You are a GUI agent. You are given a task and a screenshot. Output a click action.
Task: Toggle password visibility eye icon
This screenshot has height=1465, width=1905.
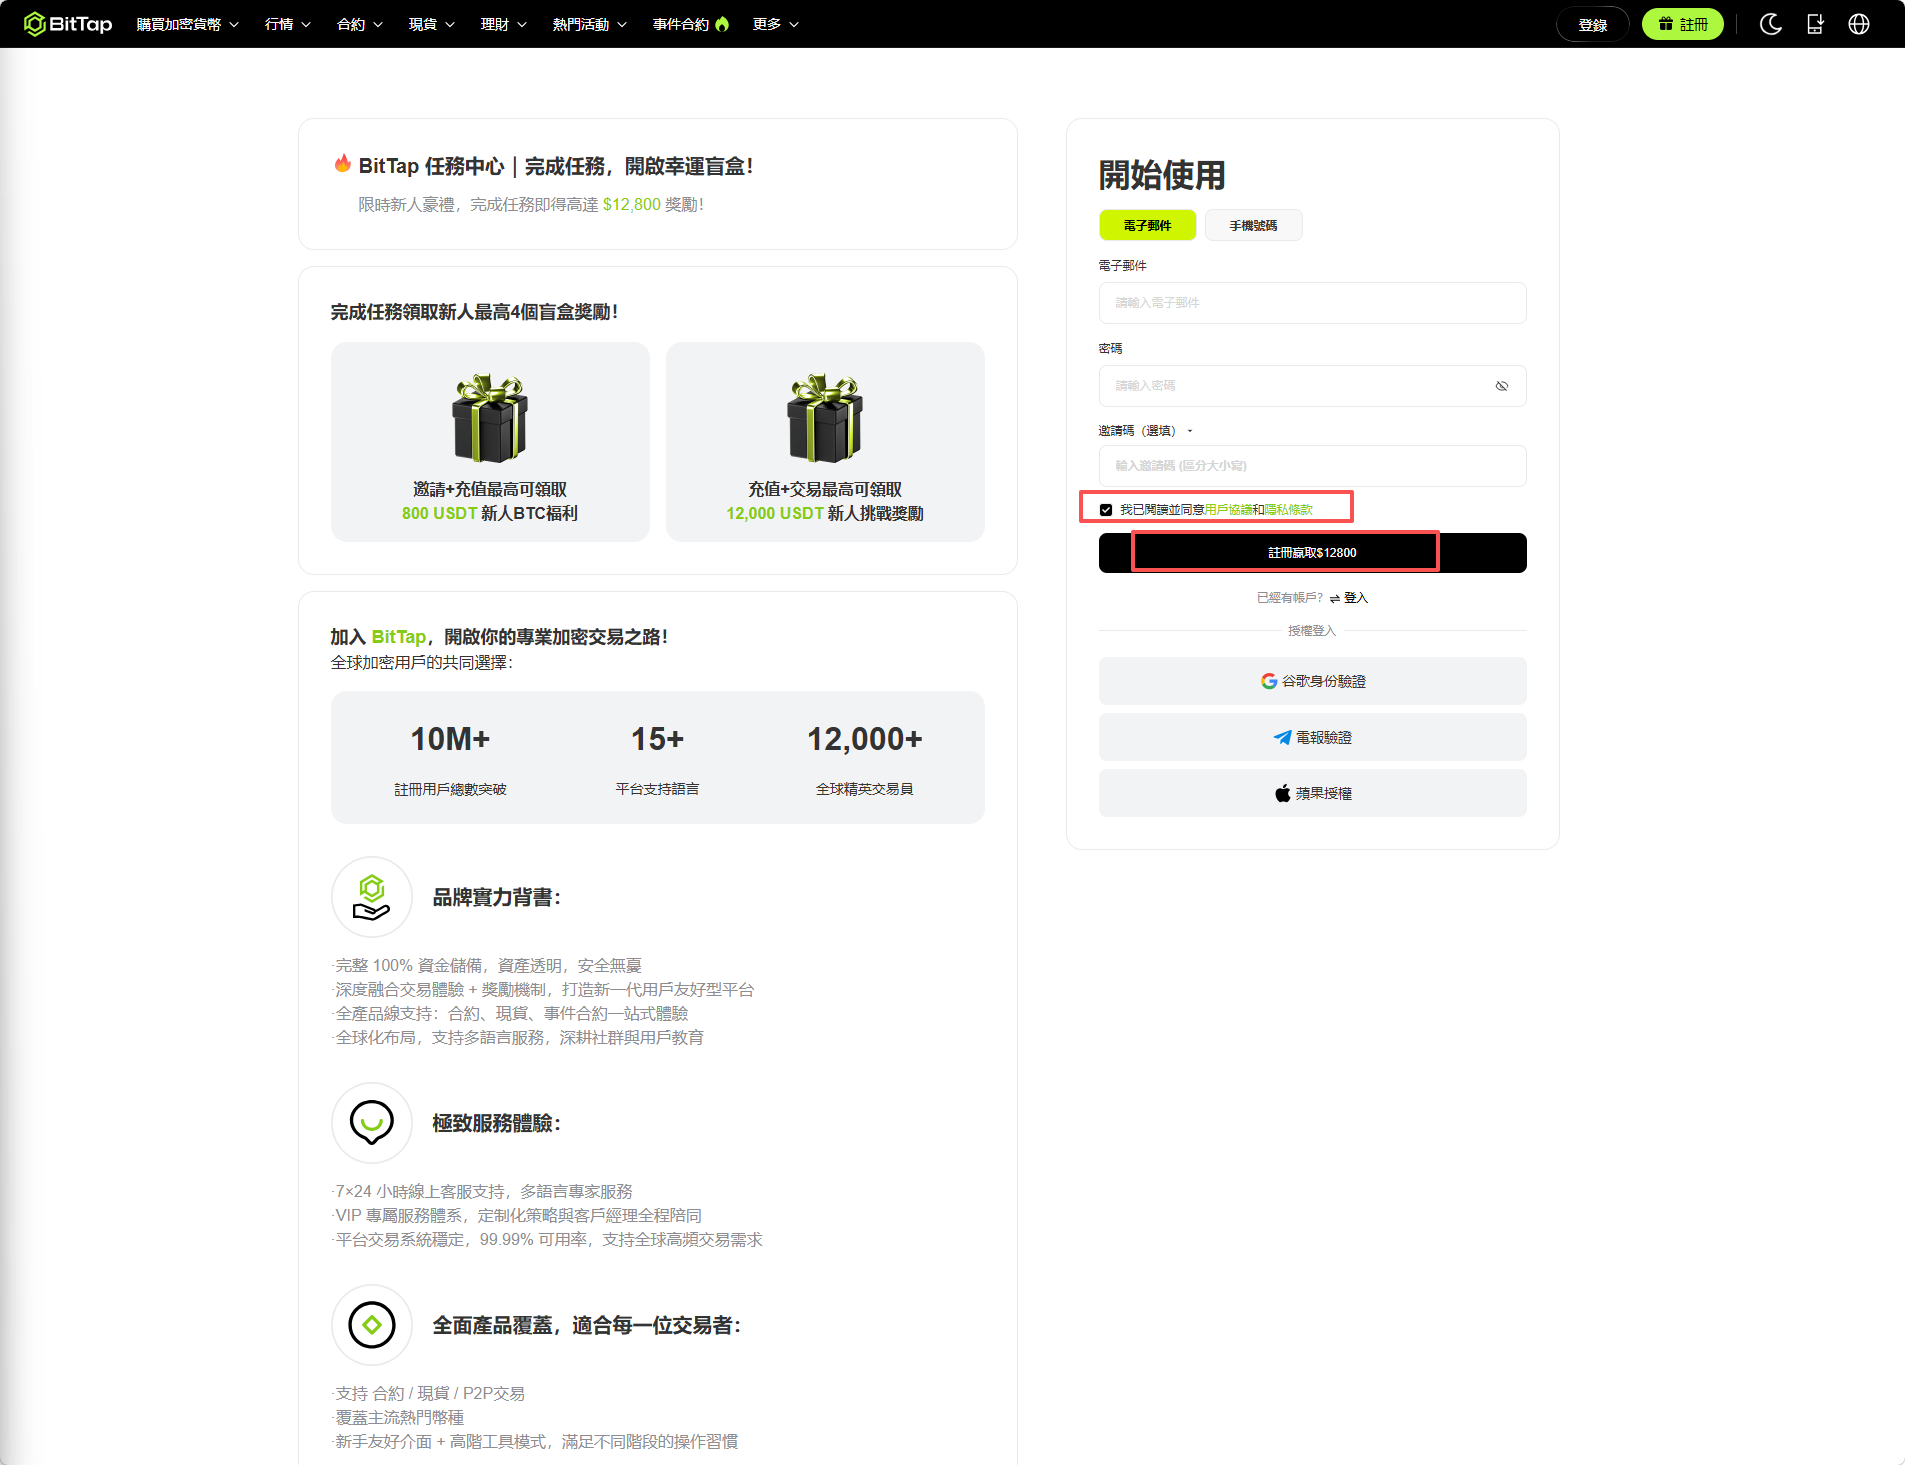tap(1502, 386)
